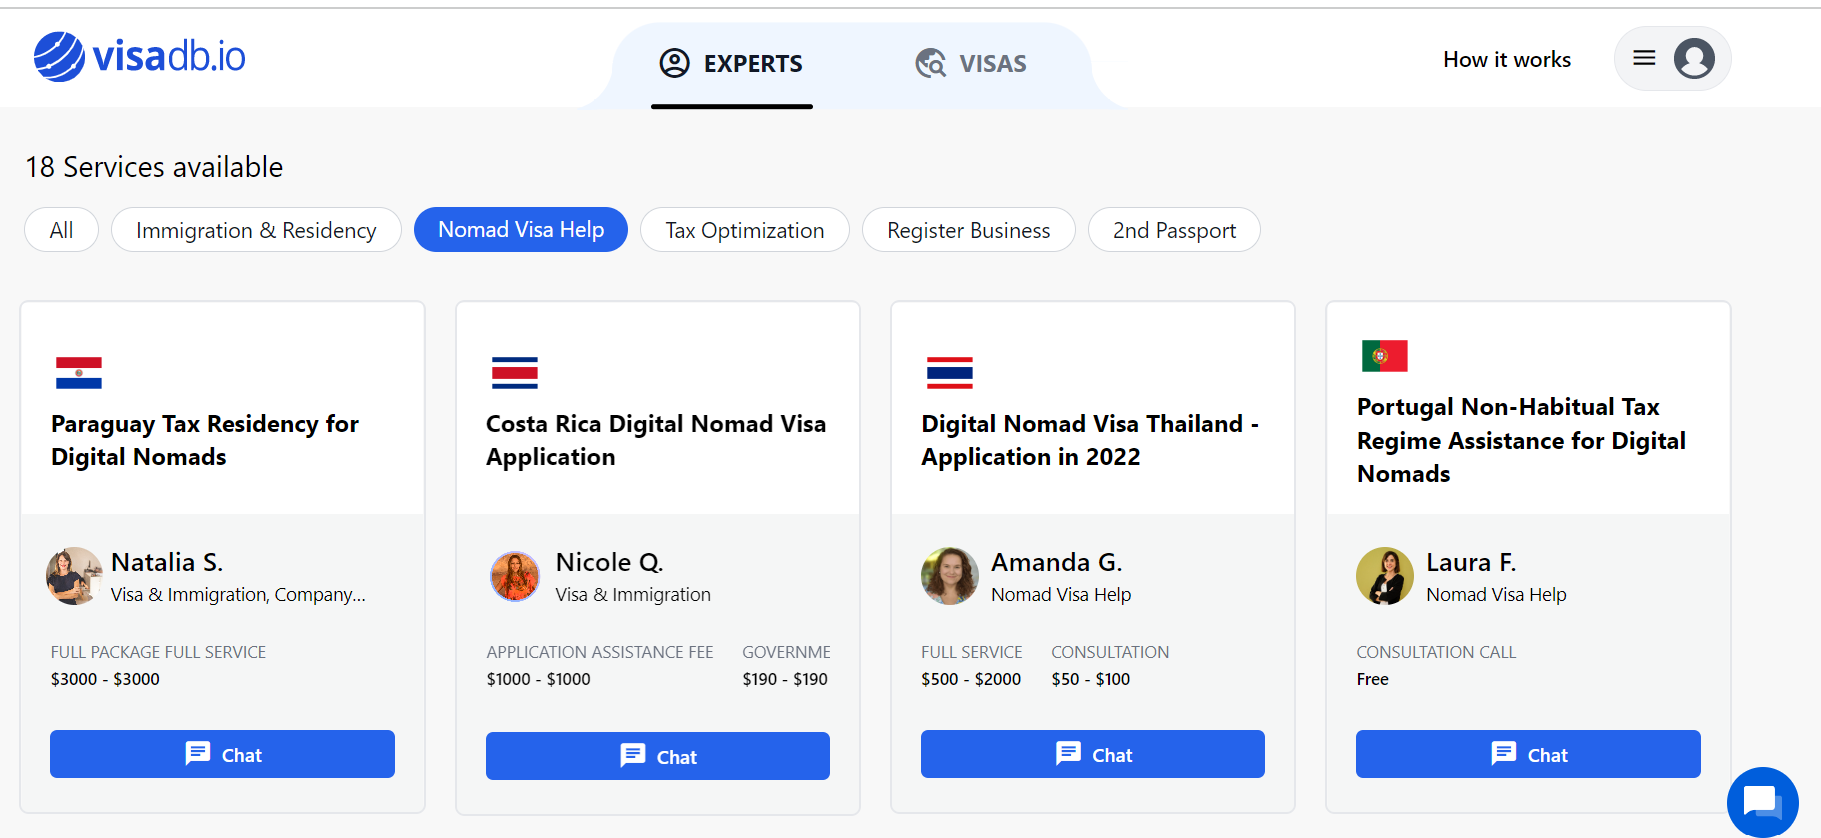Click the Paraguay flag icon
This screenshot has width=1821, height=838.
click(x=79, y=373)
